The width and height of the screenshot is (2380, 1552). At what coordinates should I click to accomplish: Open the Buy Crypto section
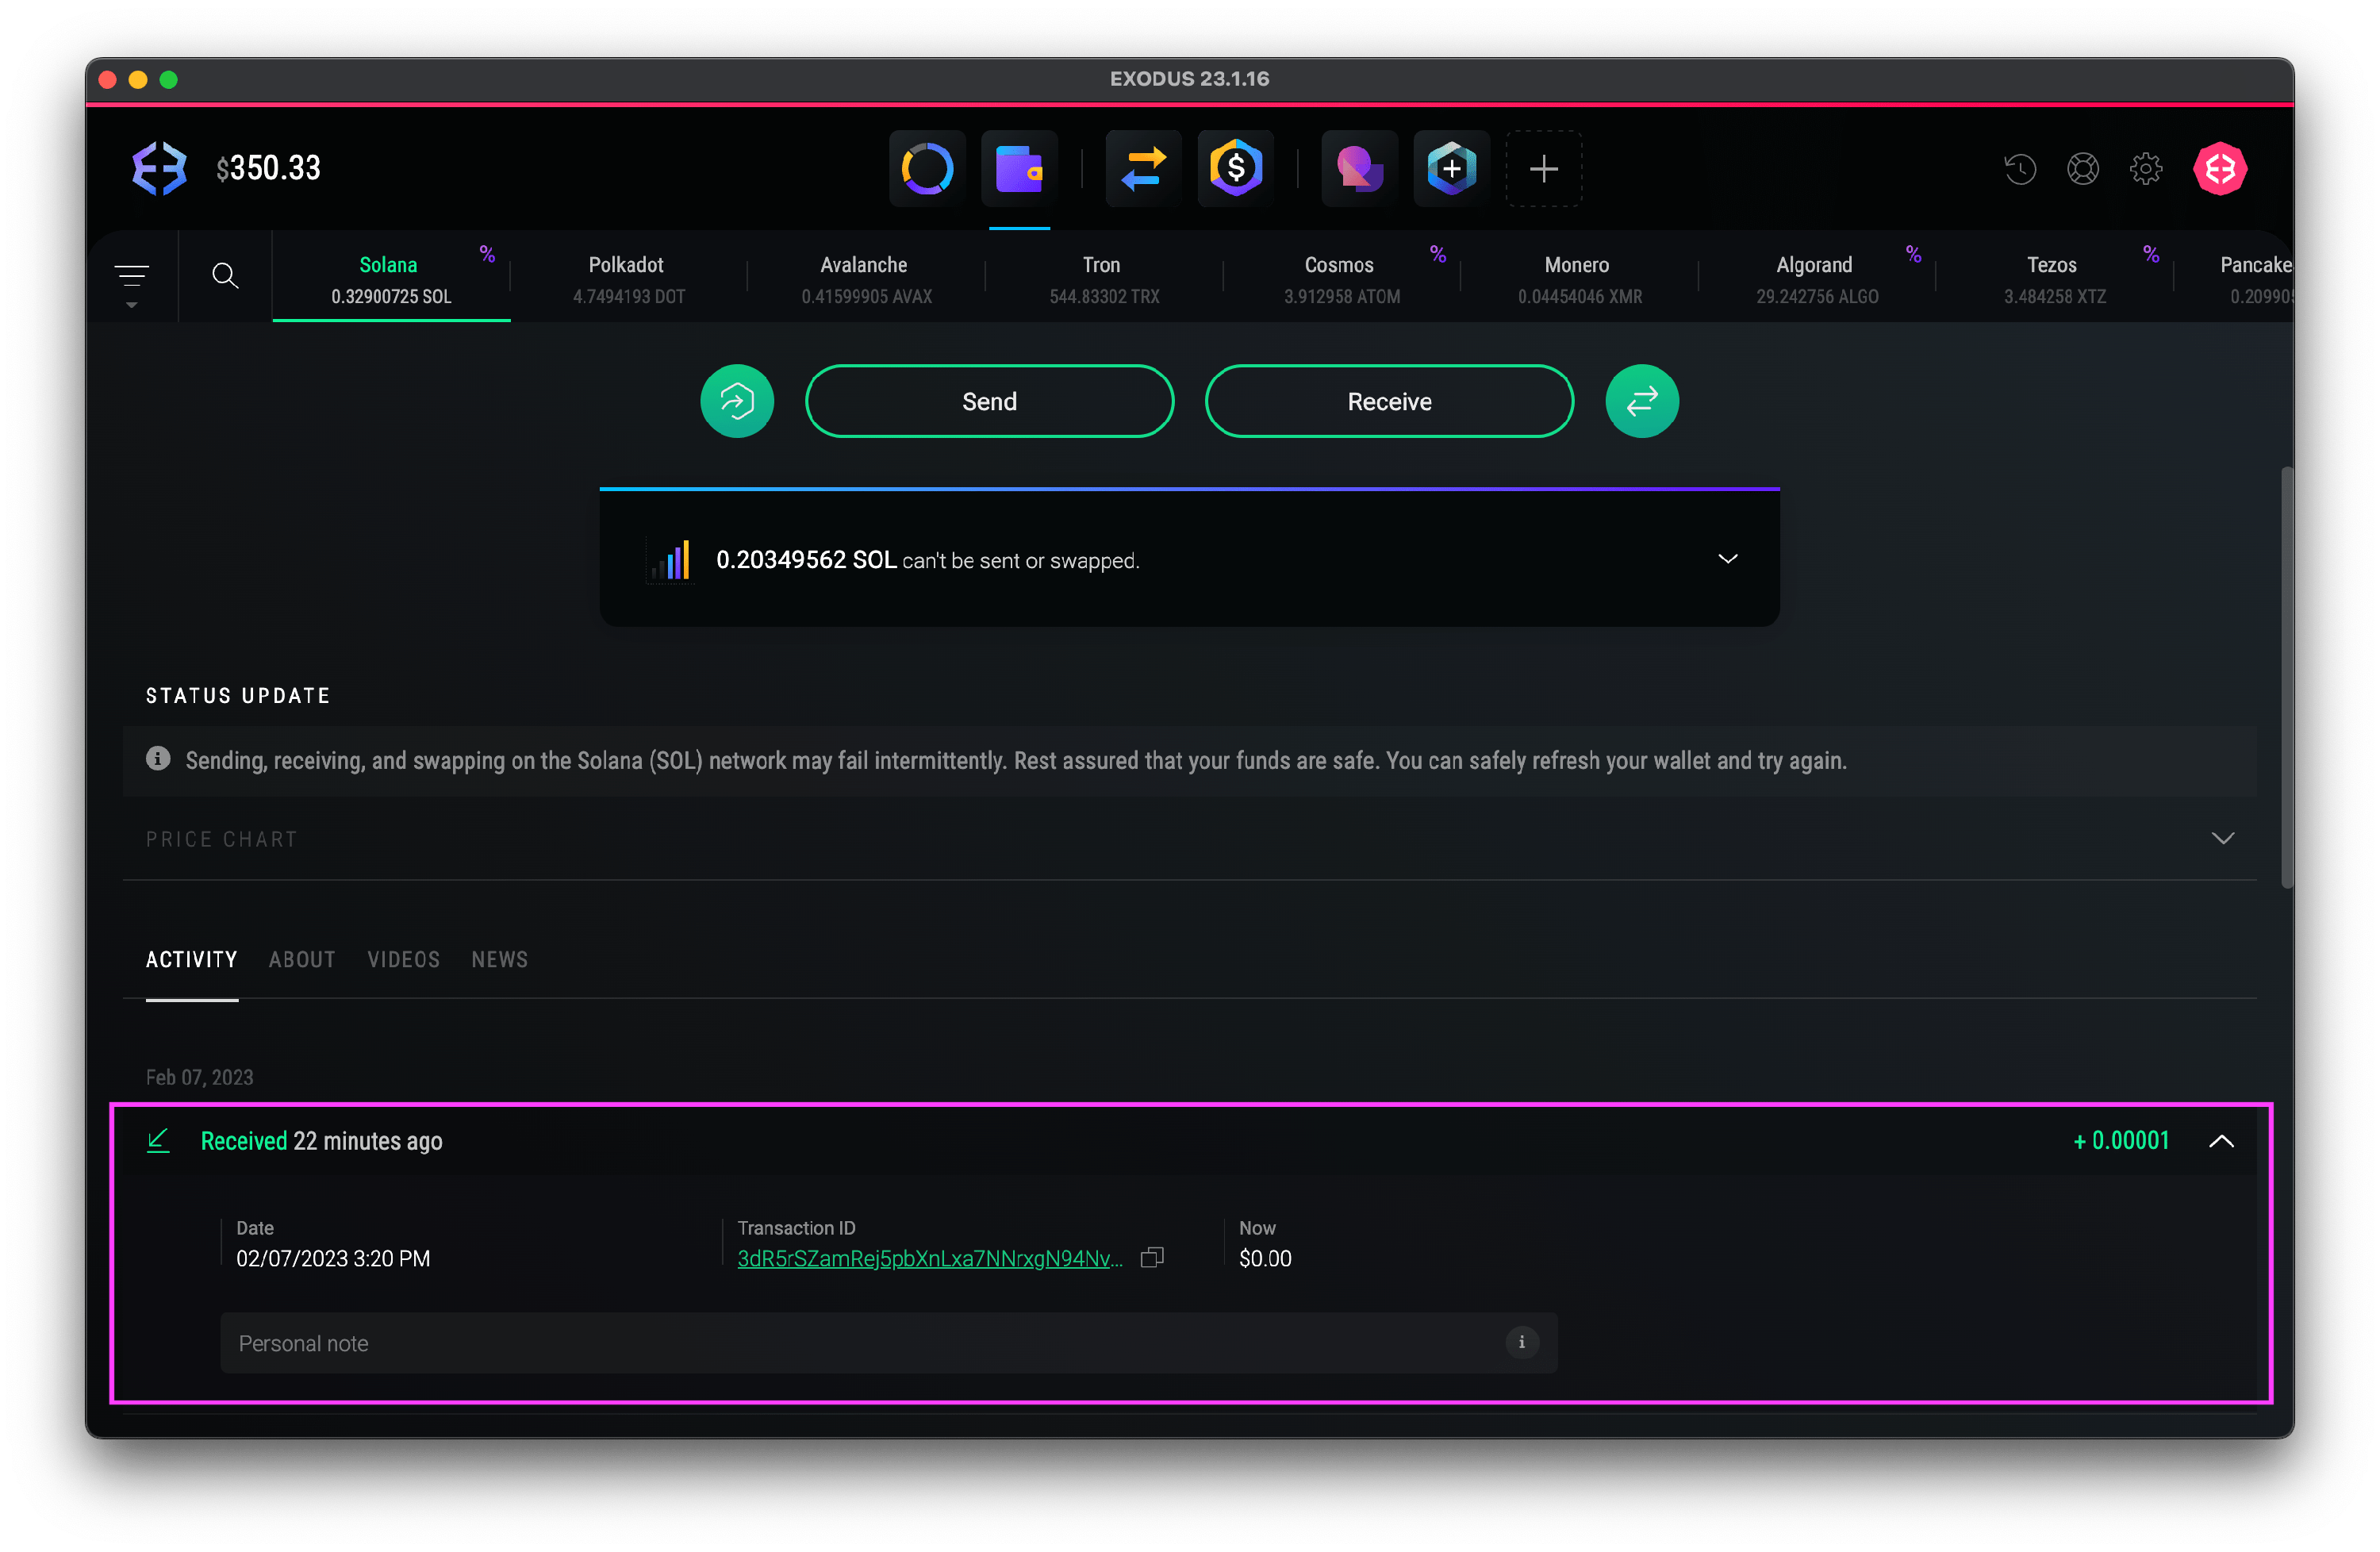tap(1236, 168)
